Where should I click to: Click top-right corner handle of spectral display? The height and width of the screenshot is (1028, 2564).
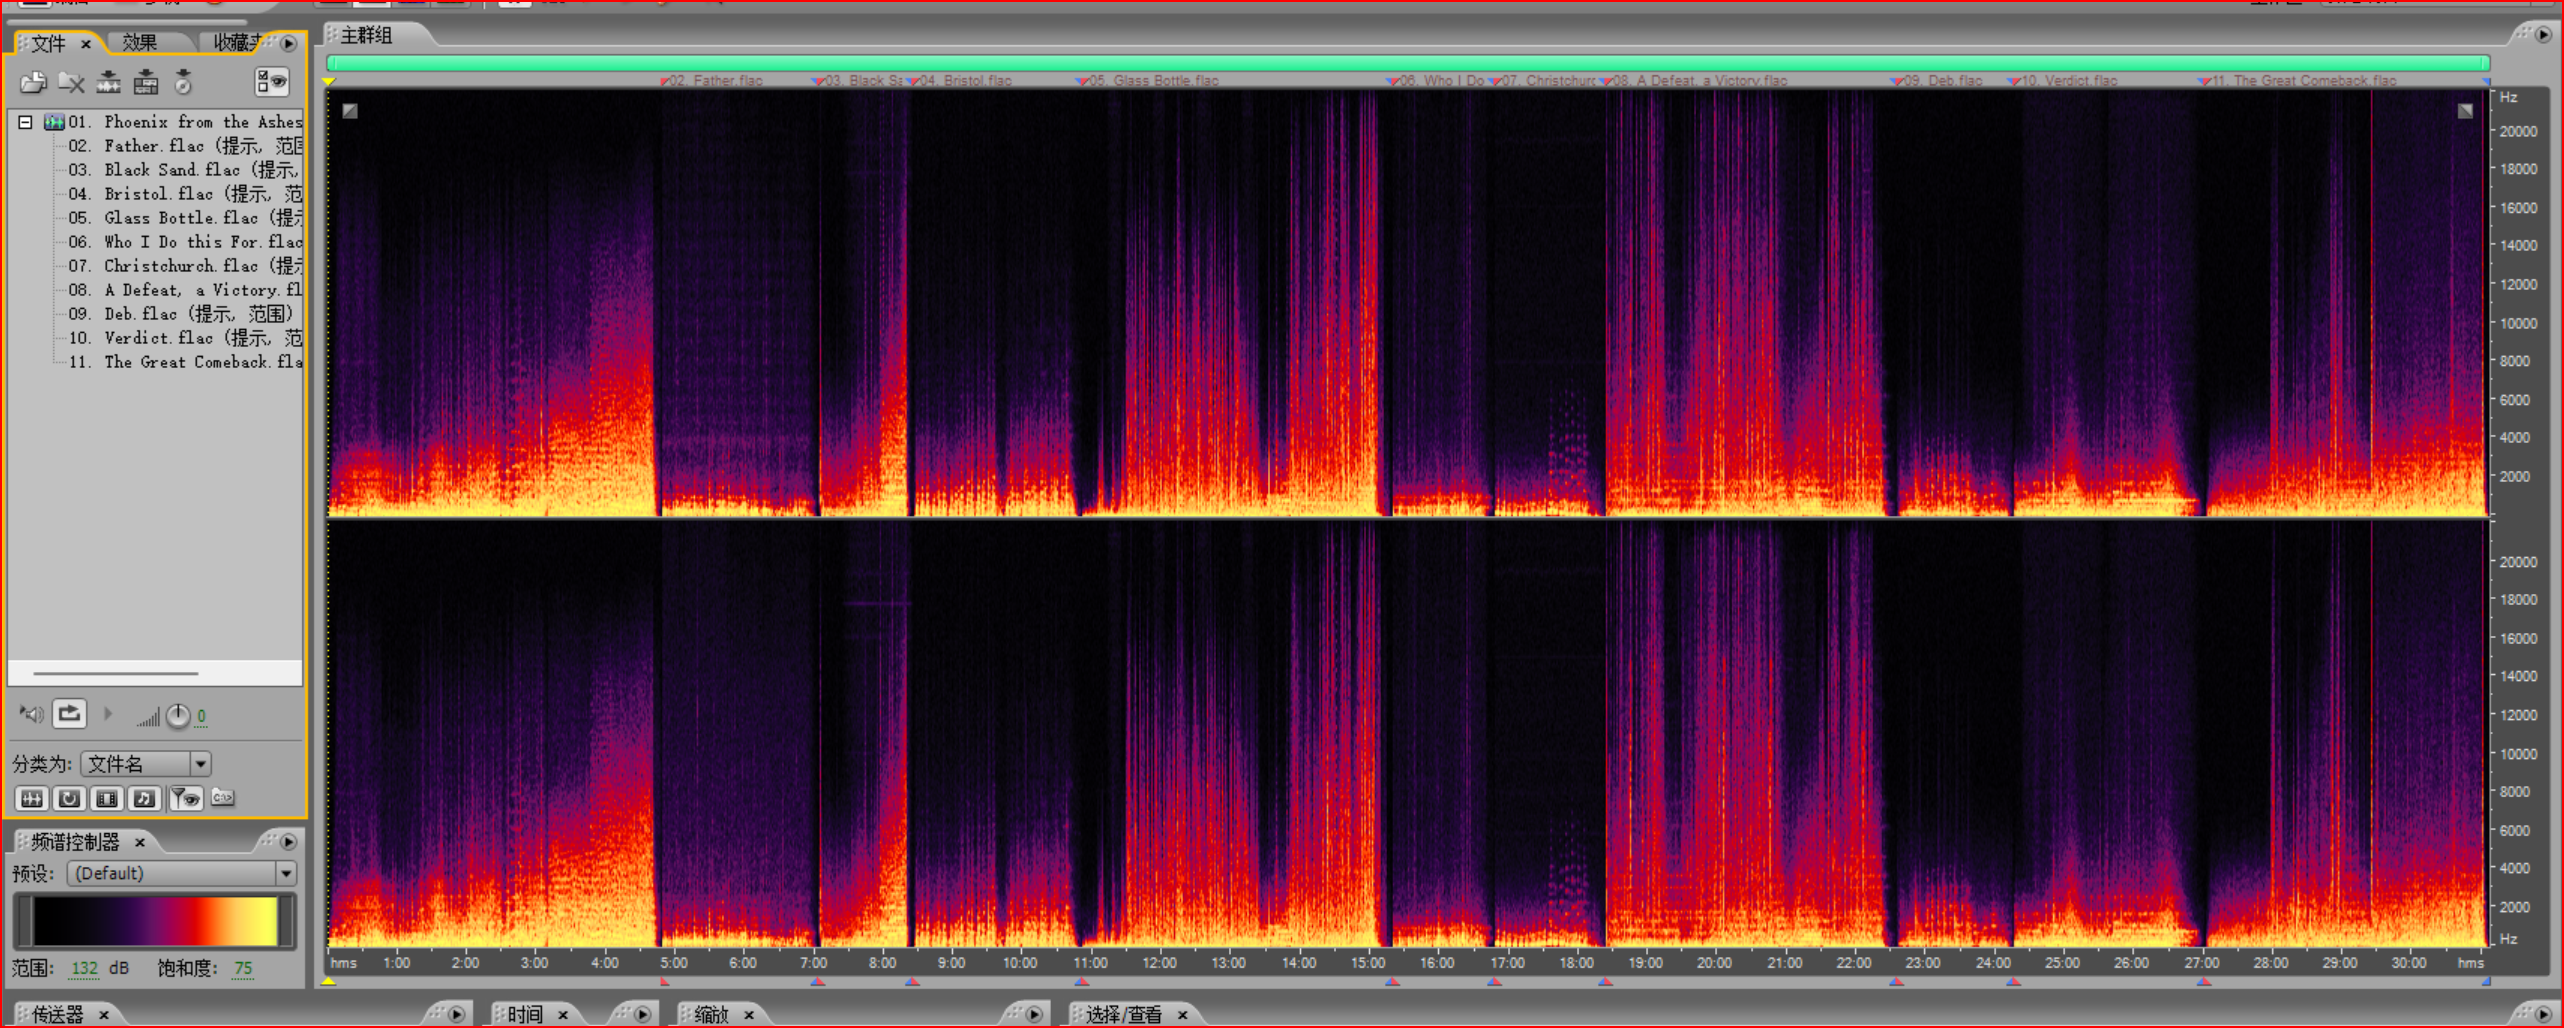[x=2465, y=111]
